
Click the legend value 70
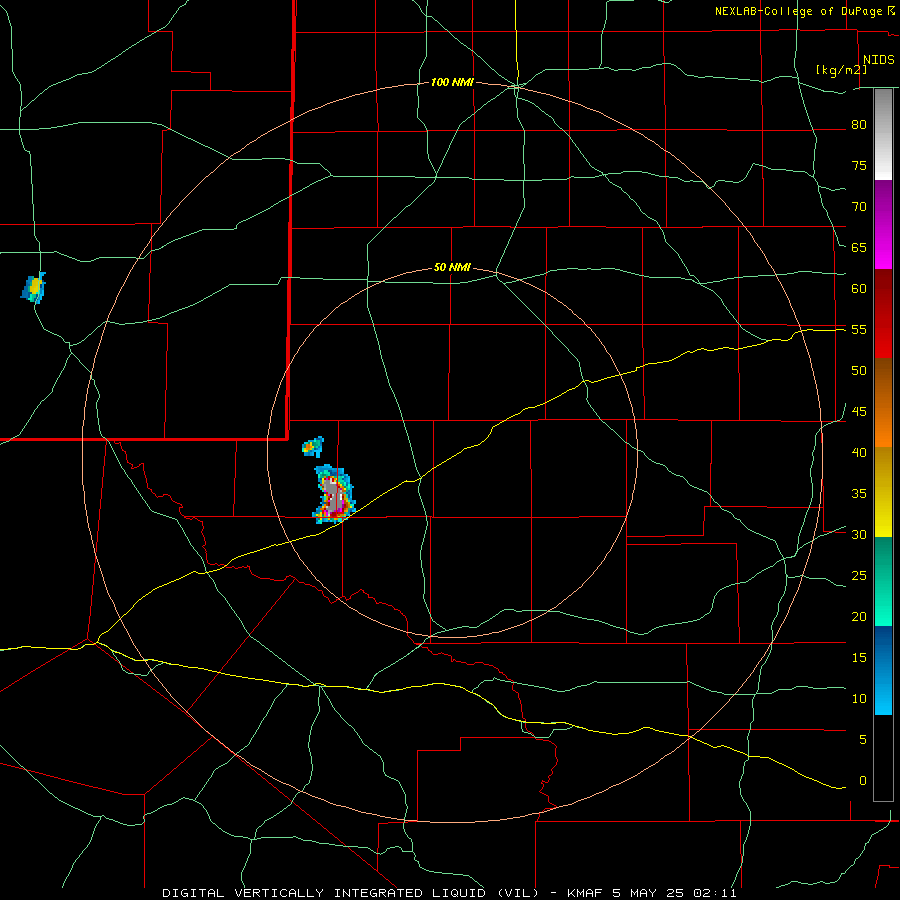coord(859,207)
